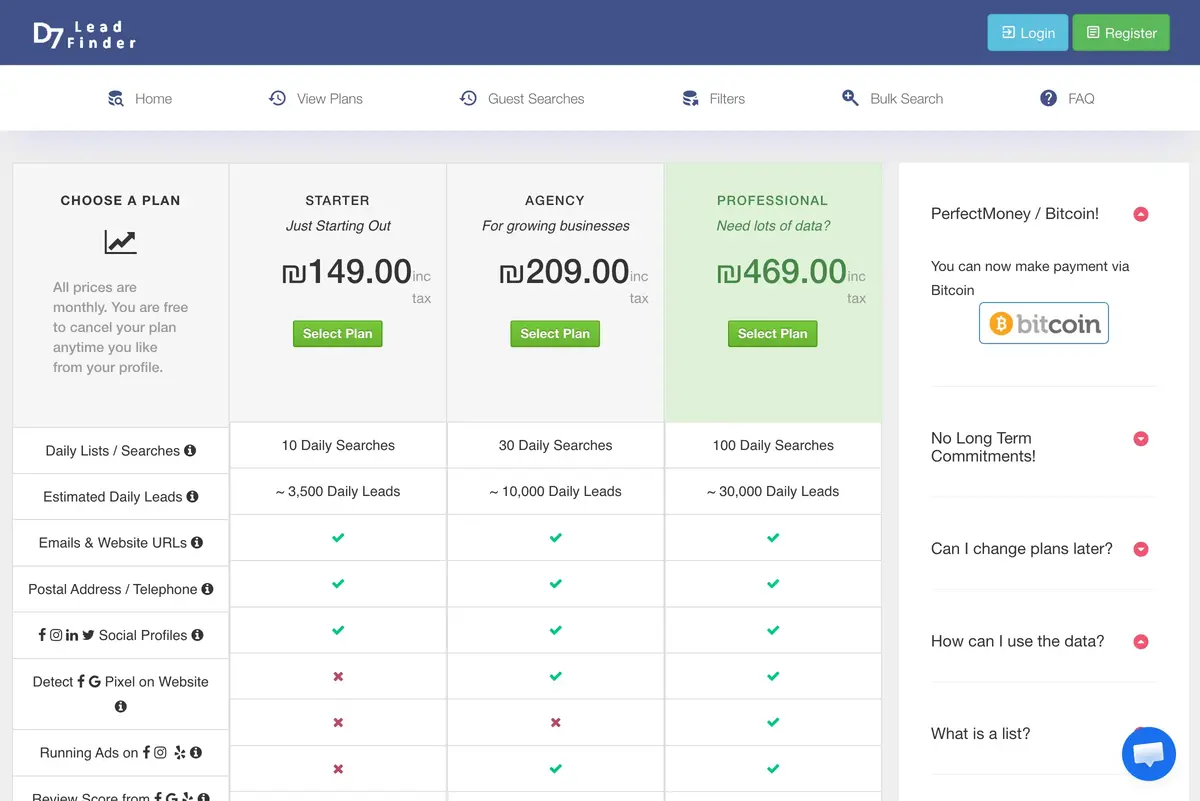This screenshot has height=801, width=1200.
Task: Click info icon beside Daily Lists / Searches
Action: coord(190,451)
